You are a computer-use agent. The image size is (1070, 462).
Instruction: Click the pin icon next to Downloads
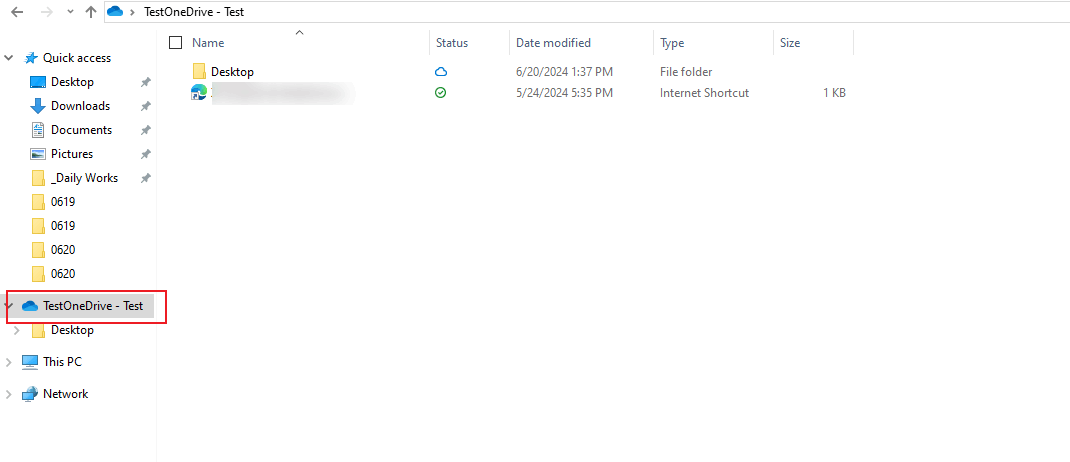point(145,106)
